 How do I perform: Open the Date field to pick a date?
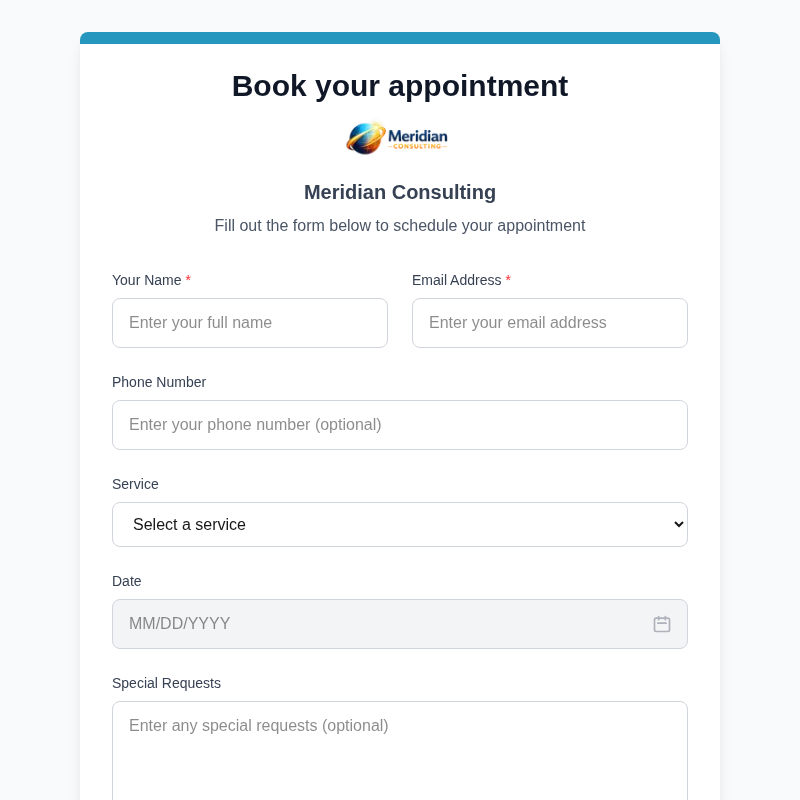380,624
